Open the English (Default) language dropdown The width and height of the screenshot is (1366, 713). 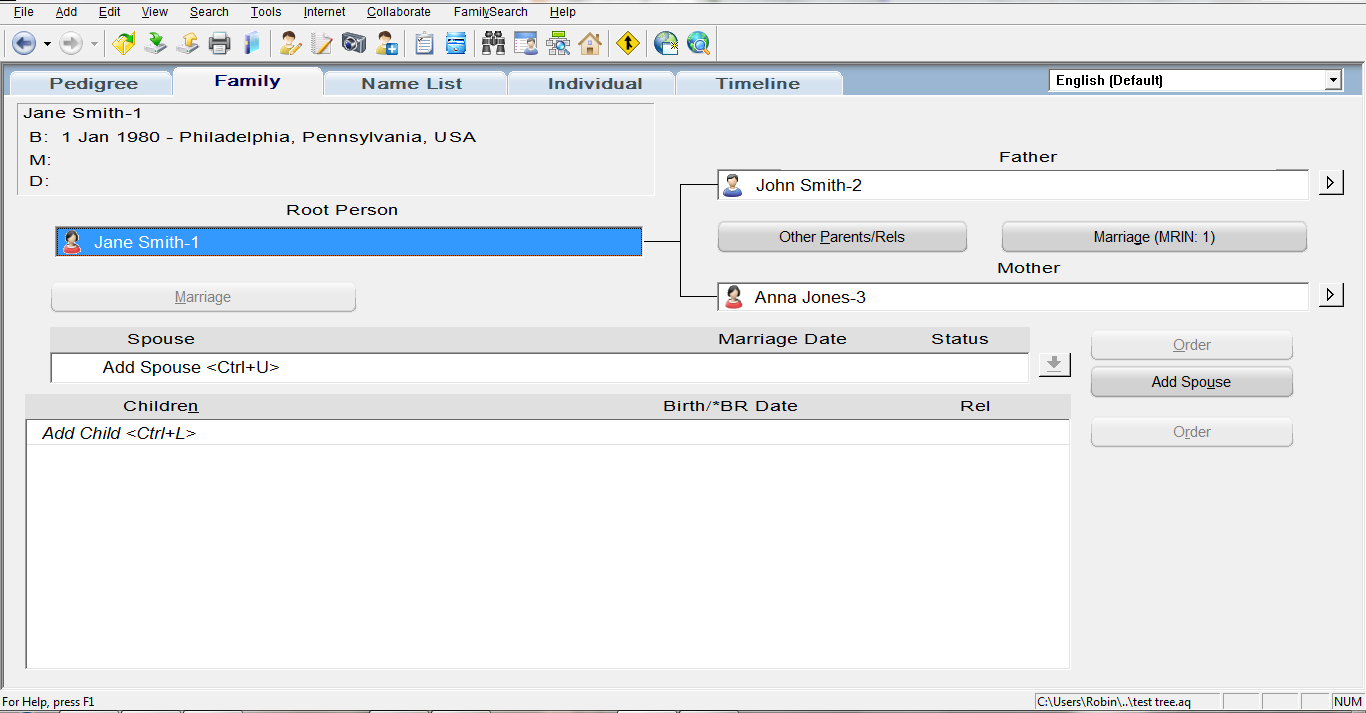click(1334, 79)
